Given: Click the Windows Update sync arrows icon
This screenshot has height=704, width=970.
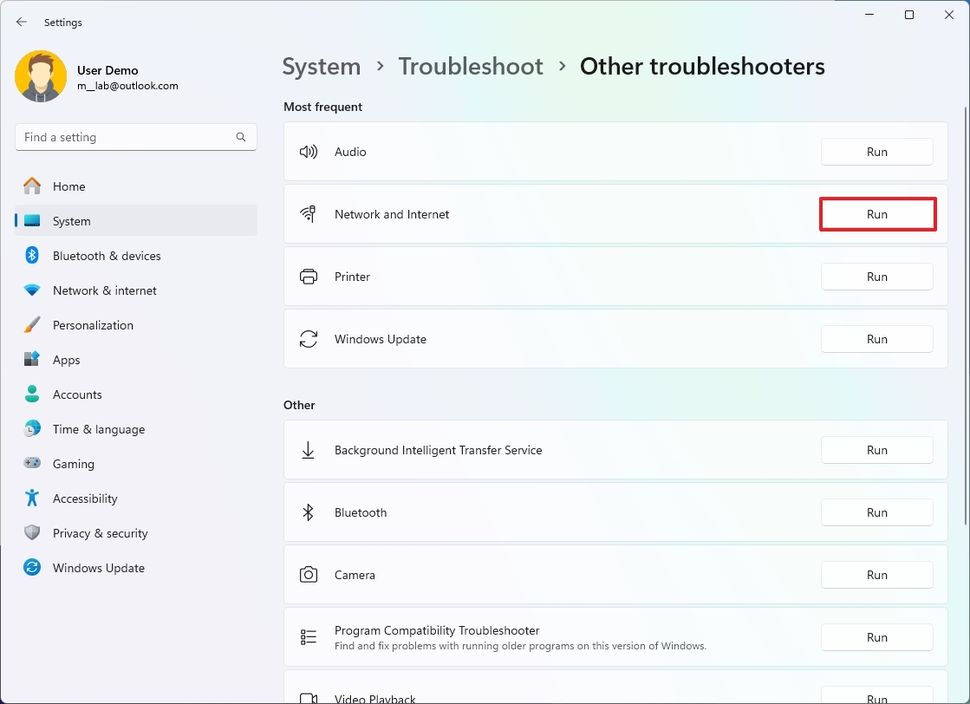Looking at the screenshot, I should pyautogui.click(x=309, y=339).
